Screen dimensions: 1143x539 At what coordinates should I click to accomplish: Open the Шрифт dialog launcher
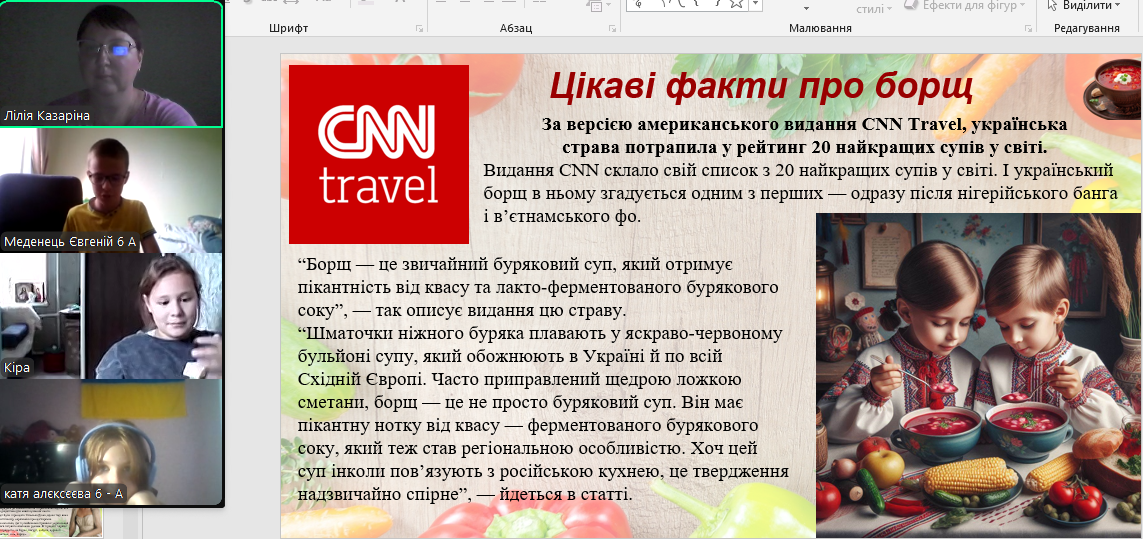tap(419, 28)
